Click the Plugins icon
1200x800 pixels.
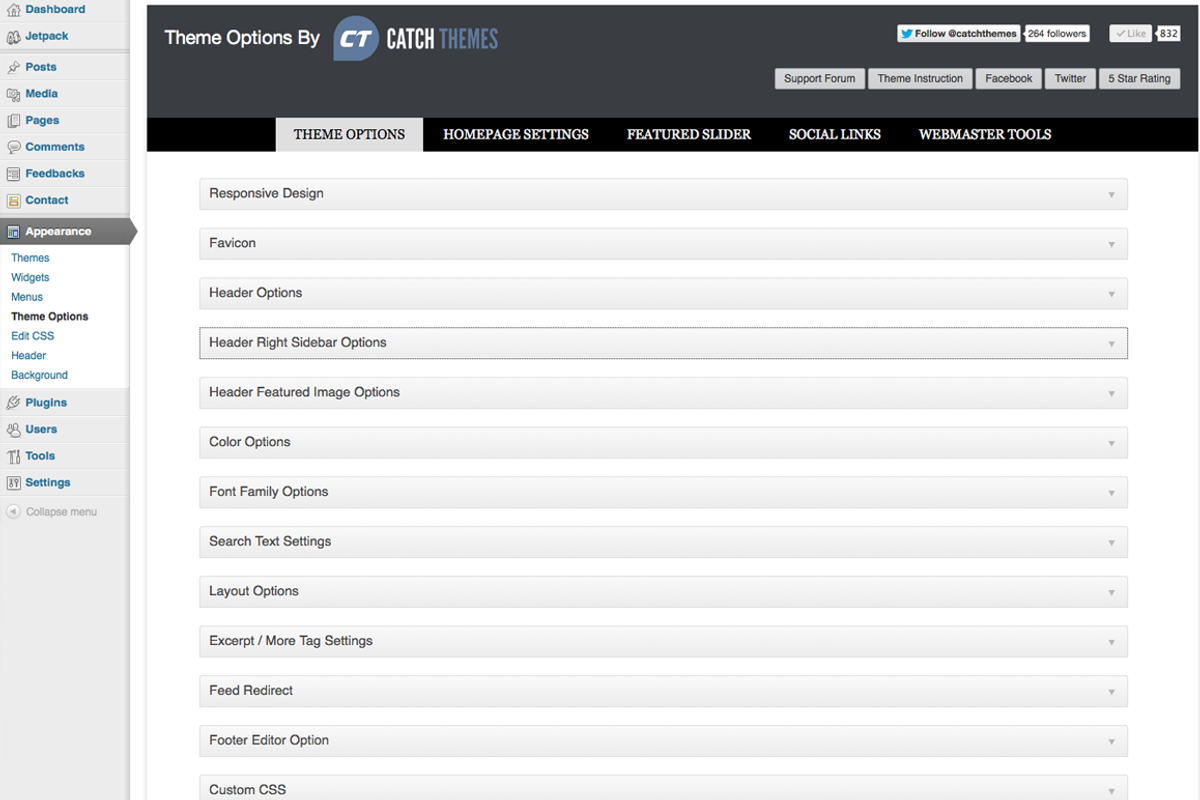pos(14,402)
